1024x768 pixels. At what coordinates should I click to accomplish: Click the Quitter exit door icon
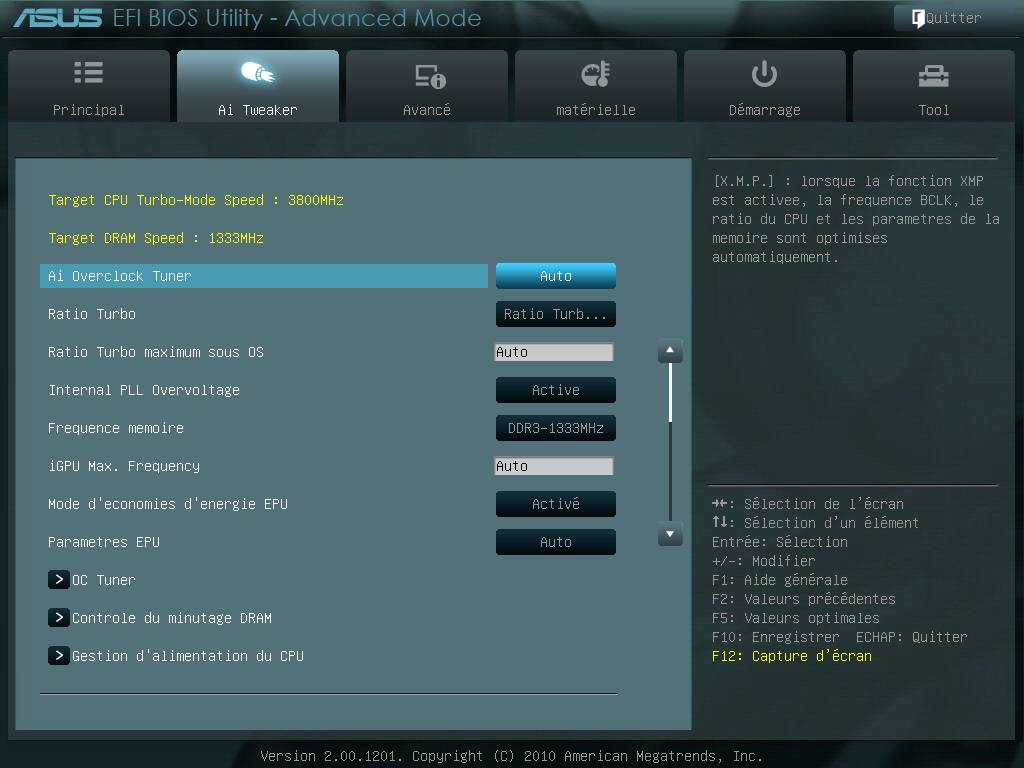click(x=917, y=18)
